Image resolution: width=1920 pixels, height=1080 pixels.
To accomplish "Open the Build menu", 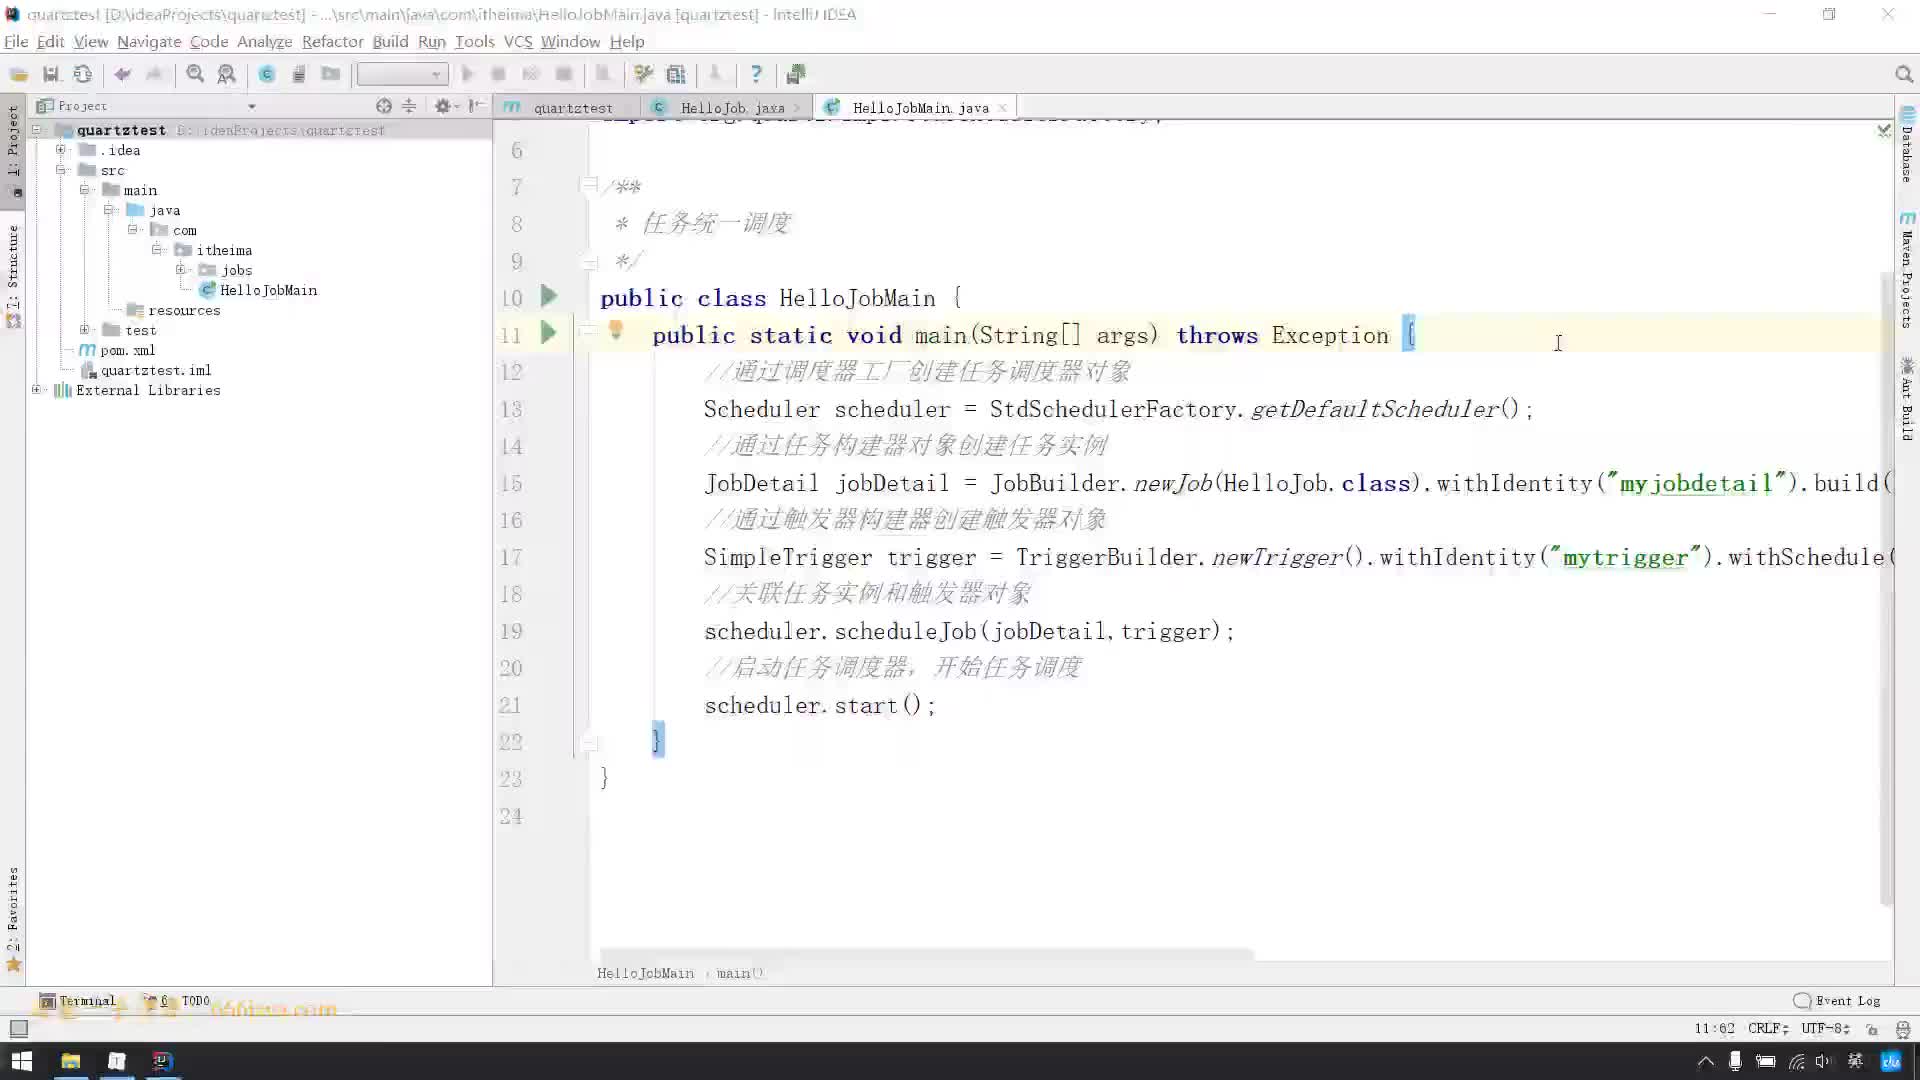I will click(390, 41).
